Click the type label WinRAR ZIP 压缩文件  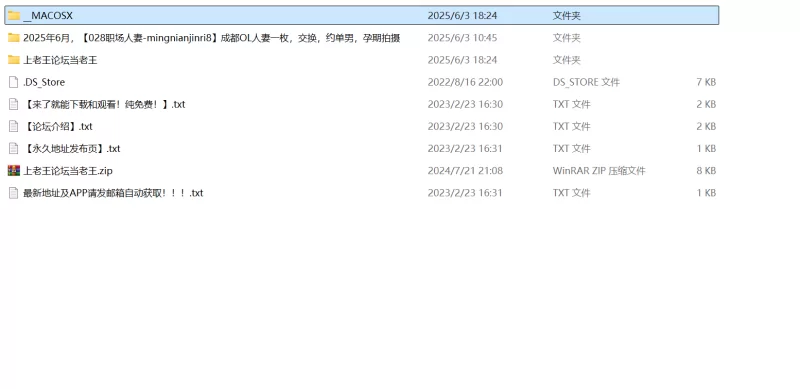coord(599,171)
